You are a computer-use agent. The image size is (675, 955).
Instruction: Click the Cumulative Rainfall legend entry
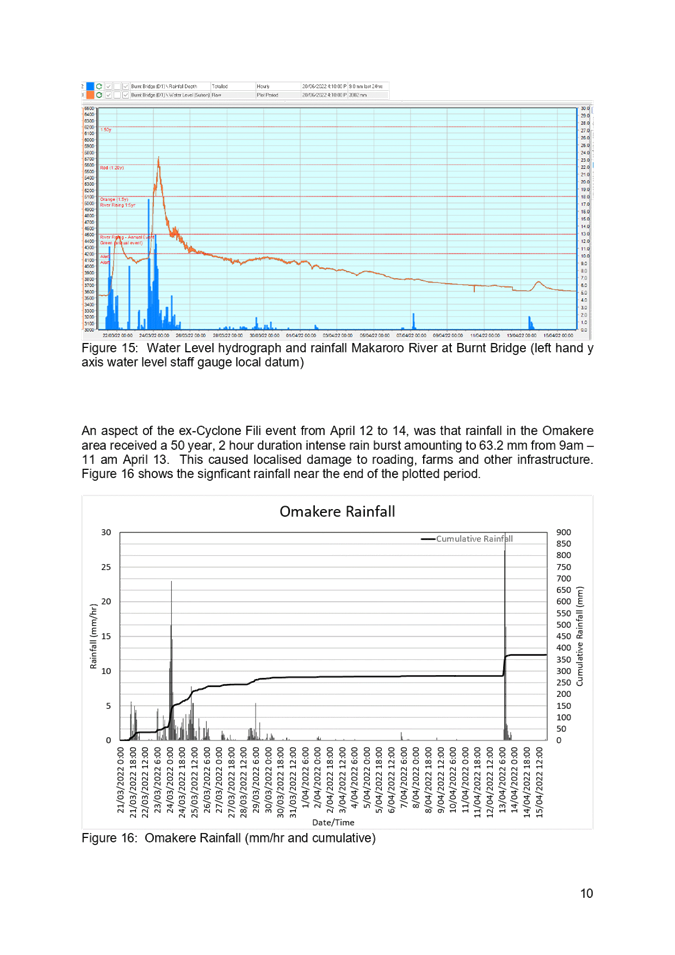click(x=467, y=538)
